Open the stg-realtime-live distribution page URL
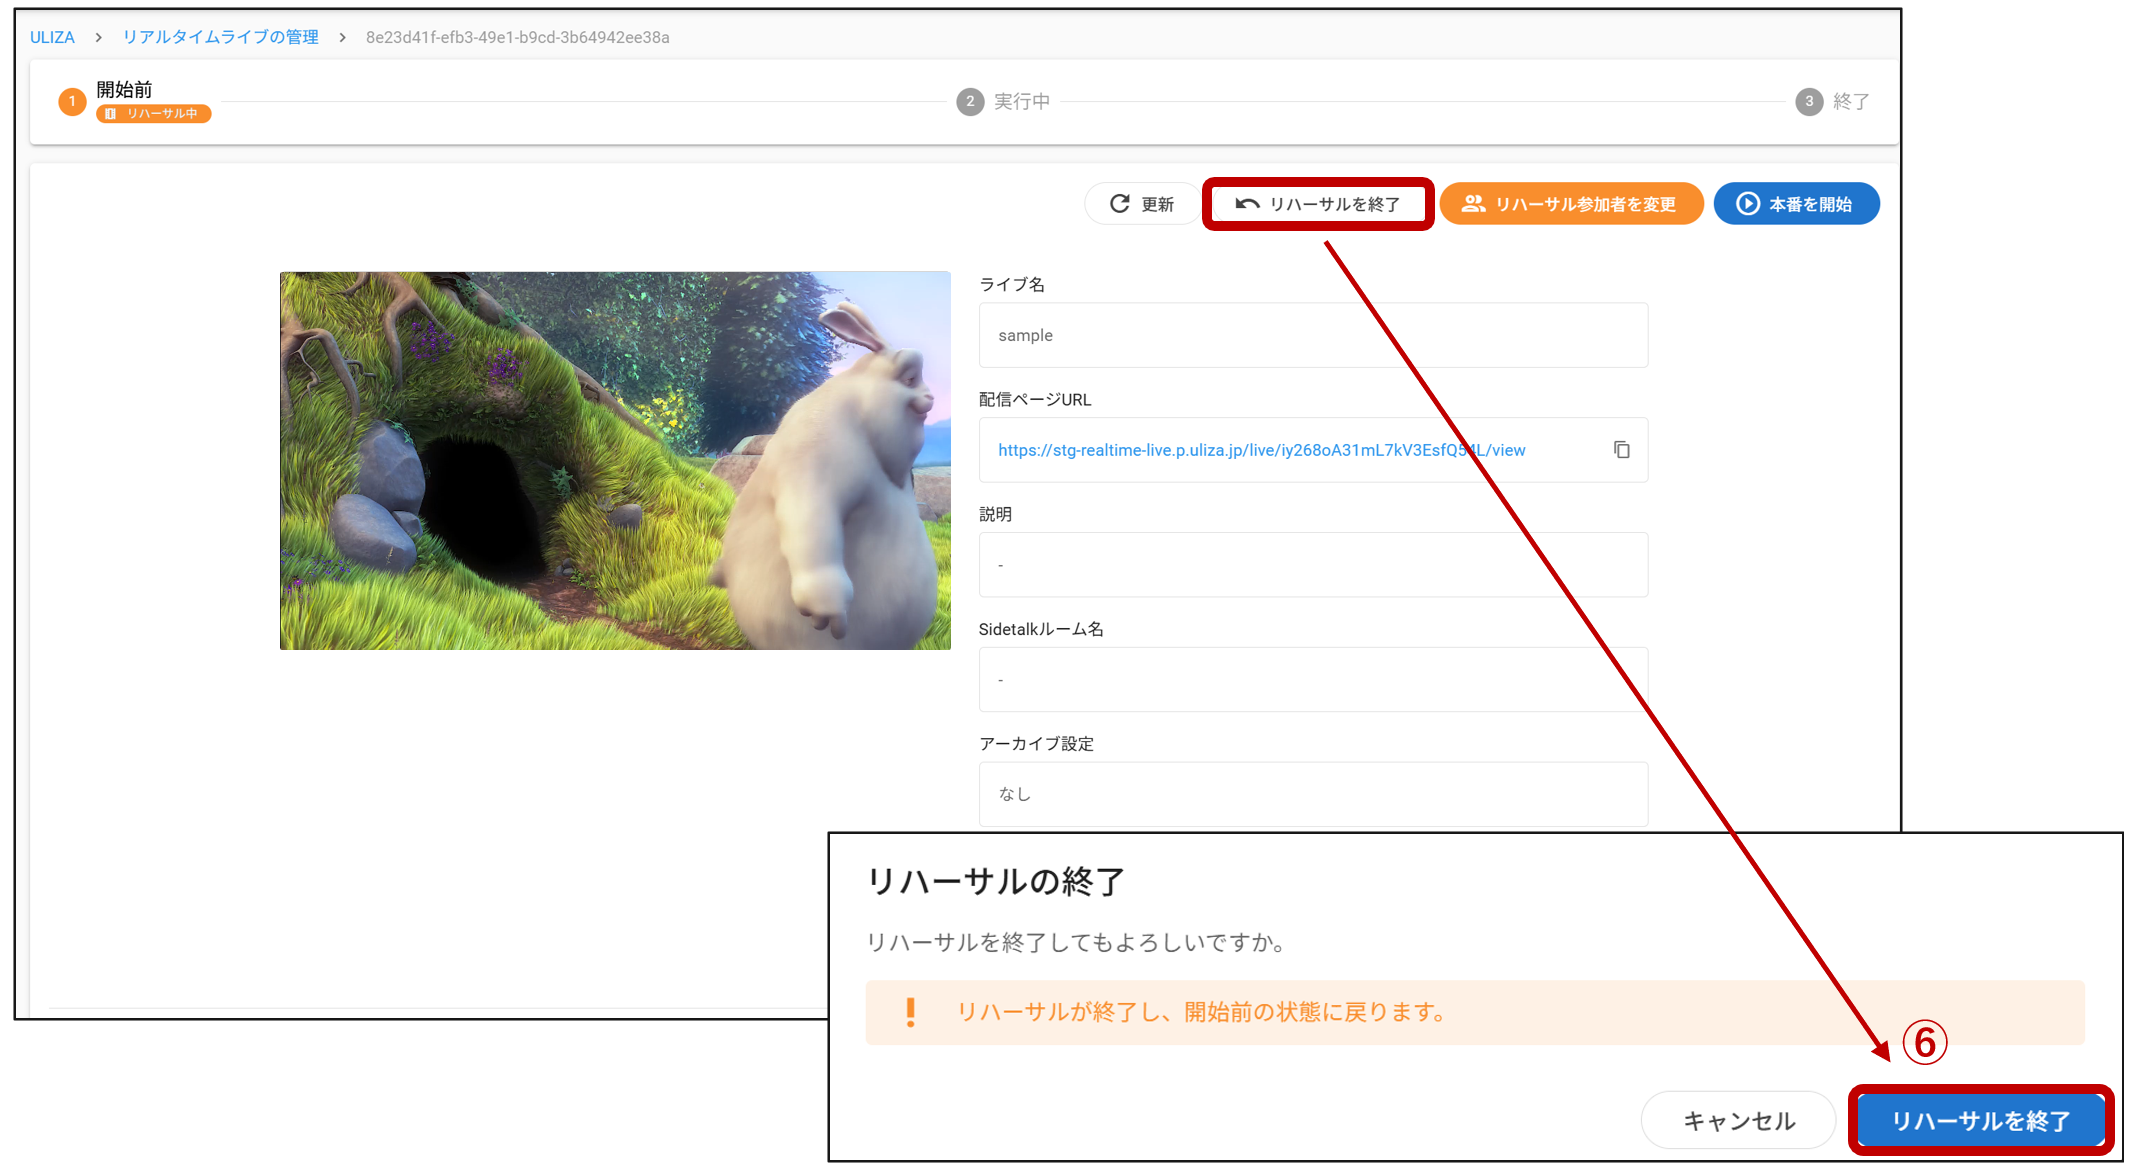 tap(1261, 450)
